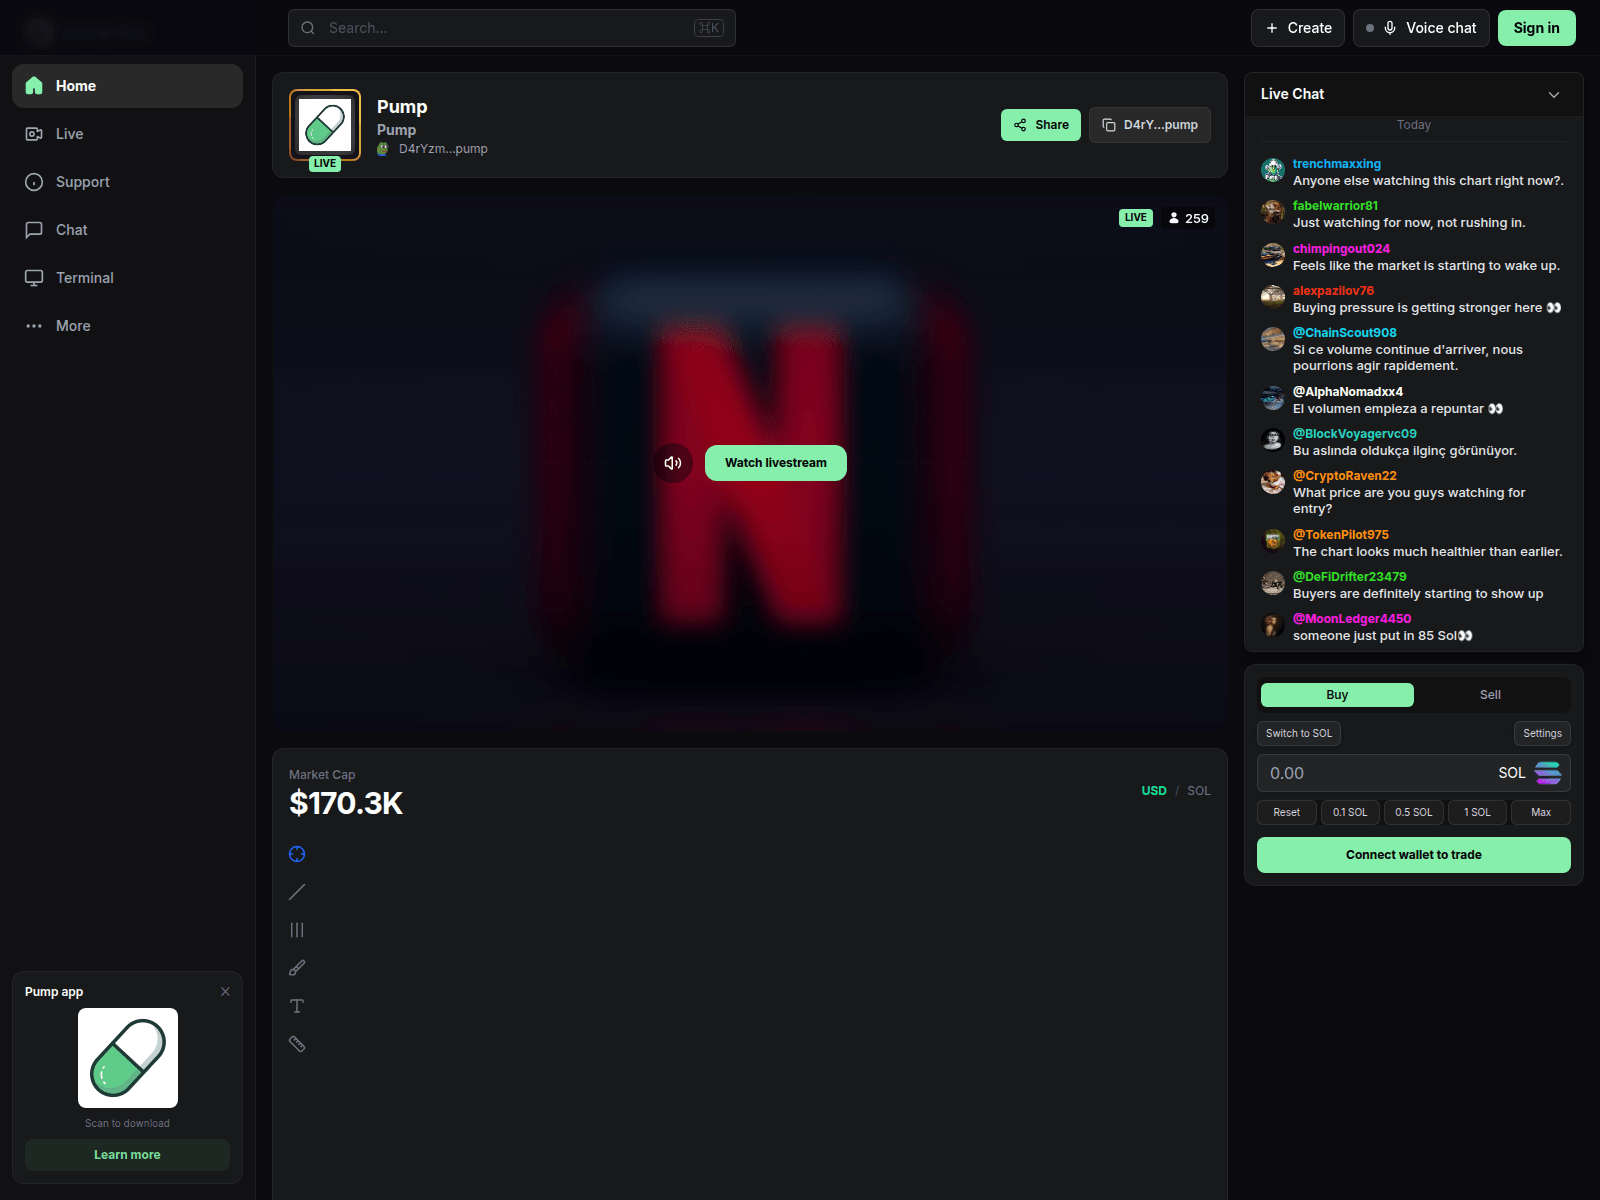
Task: Click chimpingout024's chat avatar
Action: (x=1273, y=255)
